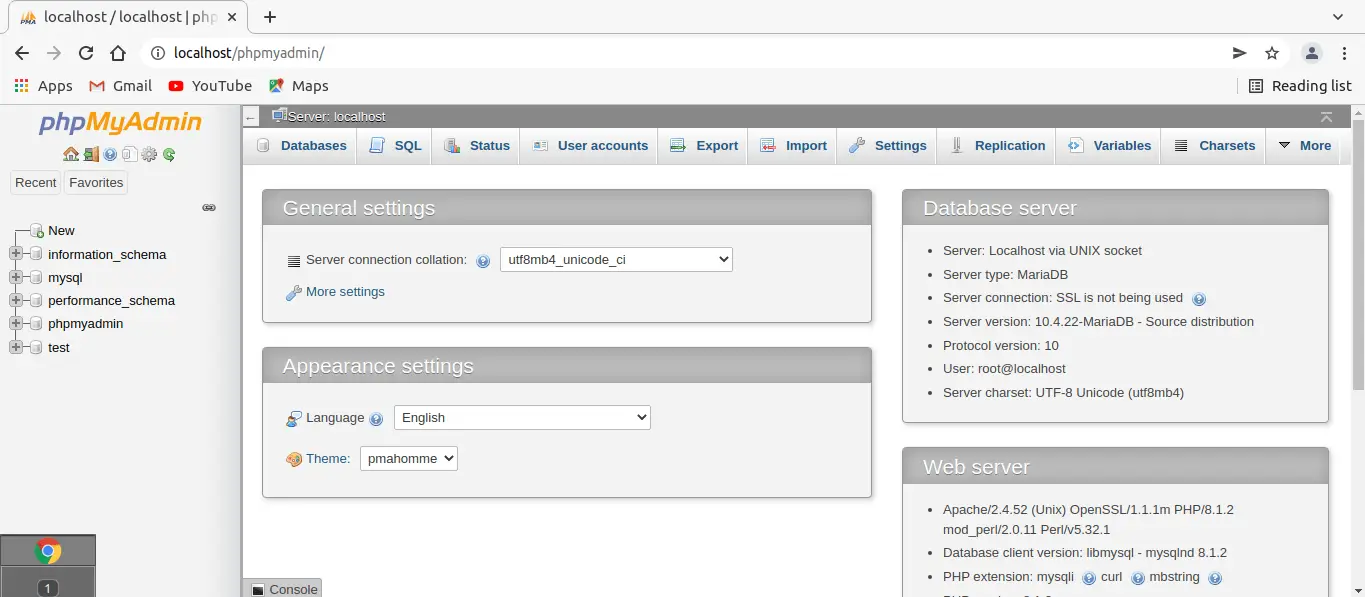This screenshot has height=597, width=1365.
Task: Open the Export tab
Action: pos(704,146)
